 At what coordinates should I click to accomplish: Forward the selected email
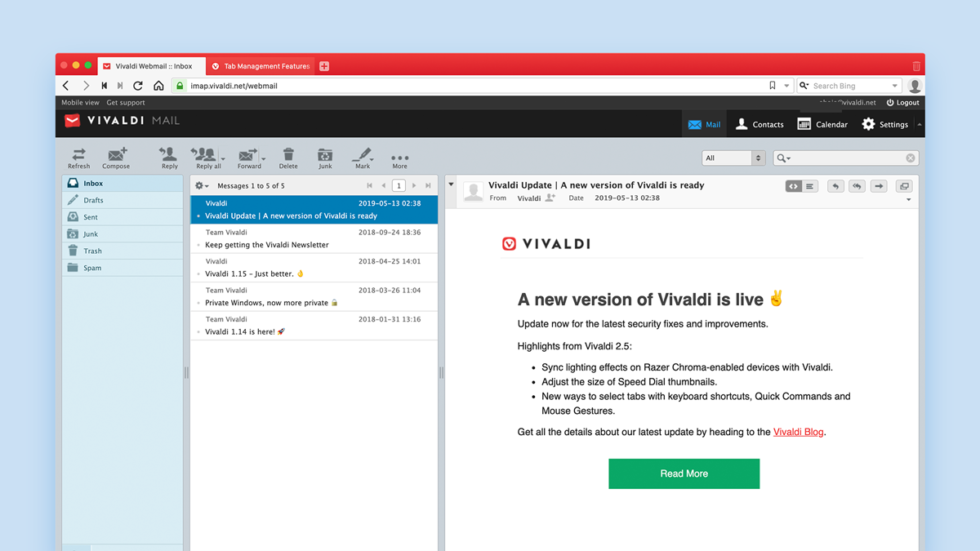tap(248, 157)
